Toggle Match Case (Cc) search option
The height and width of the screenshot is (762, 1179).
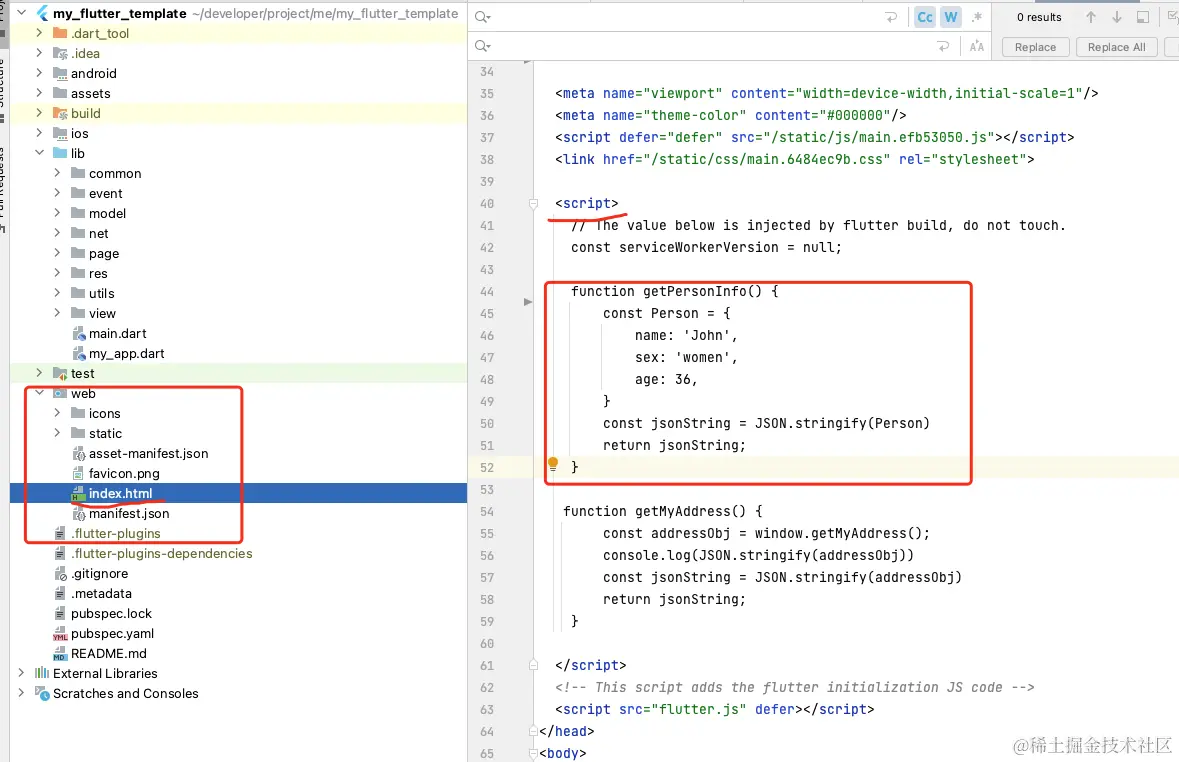(x=925, y=17)
